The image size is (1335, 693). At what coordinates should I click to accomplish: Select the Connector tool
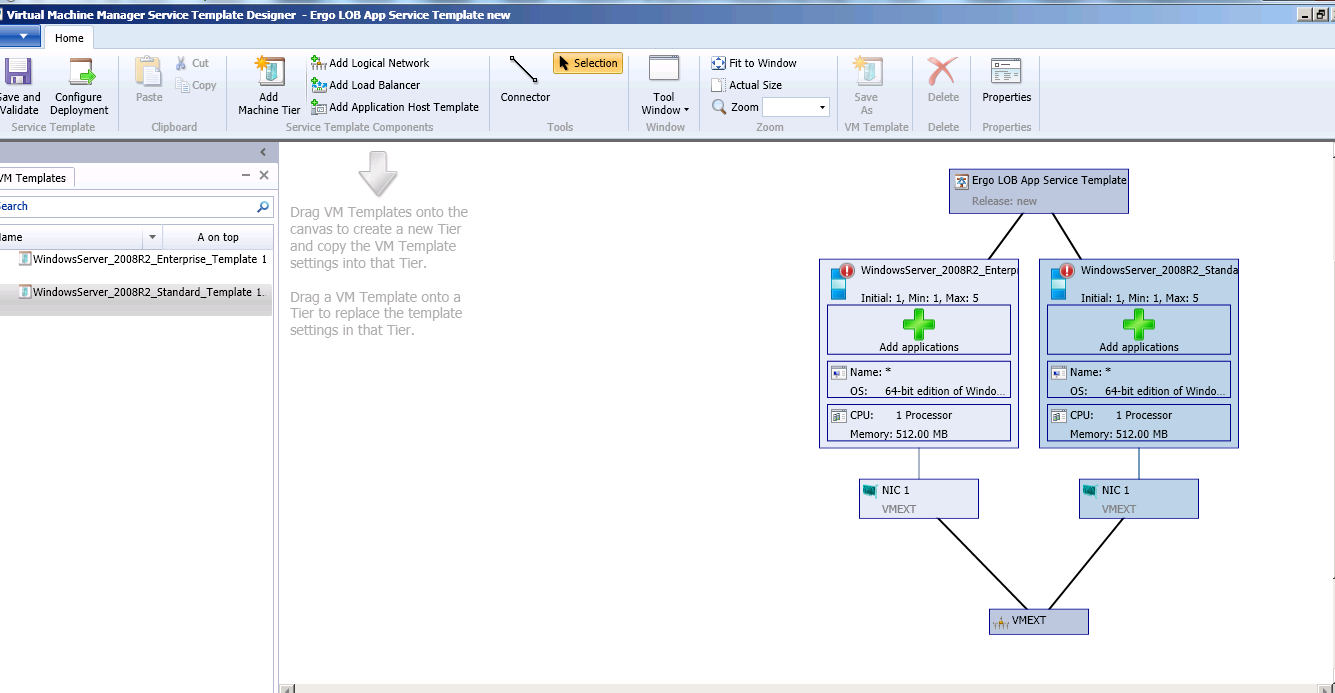(524, 85)
